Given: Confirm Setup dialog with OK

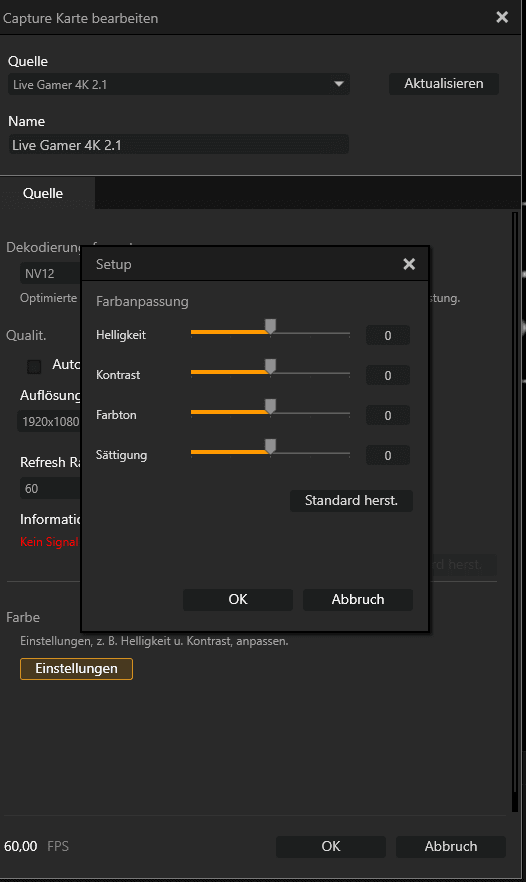Looking at the screenshot, I should (238, 600).
